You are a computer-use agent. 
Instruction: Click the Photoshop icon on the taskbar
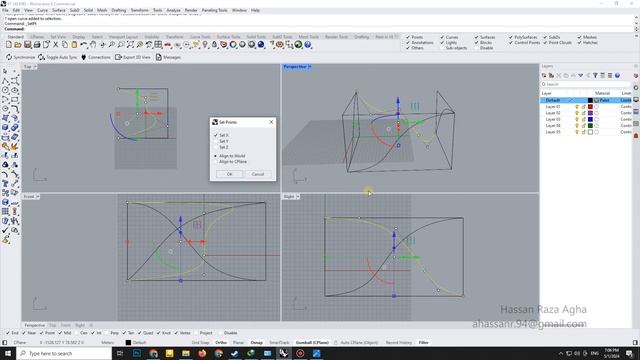(x=137, y=353)
